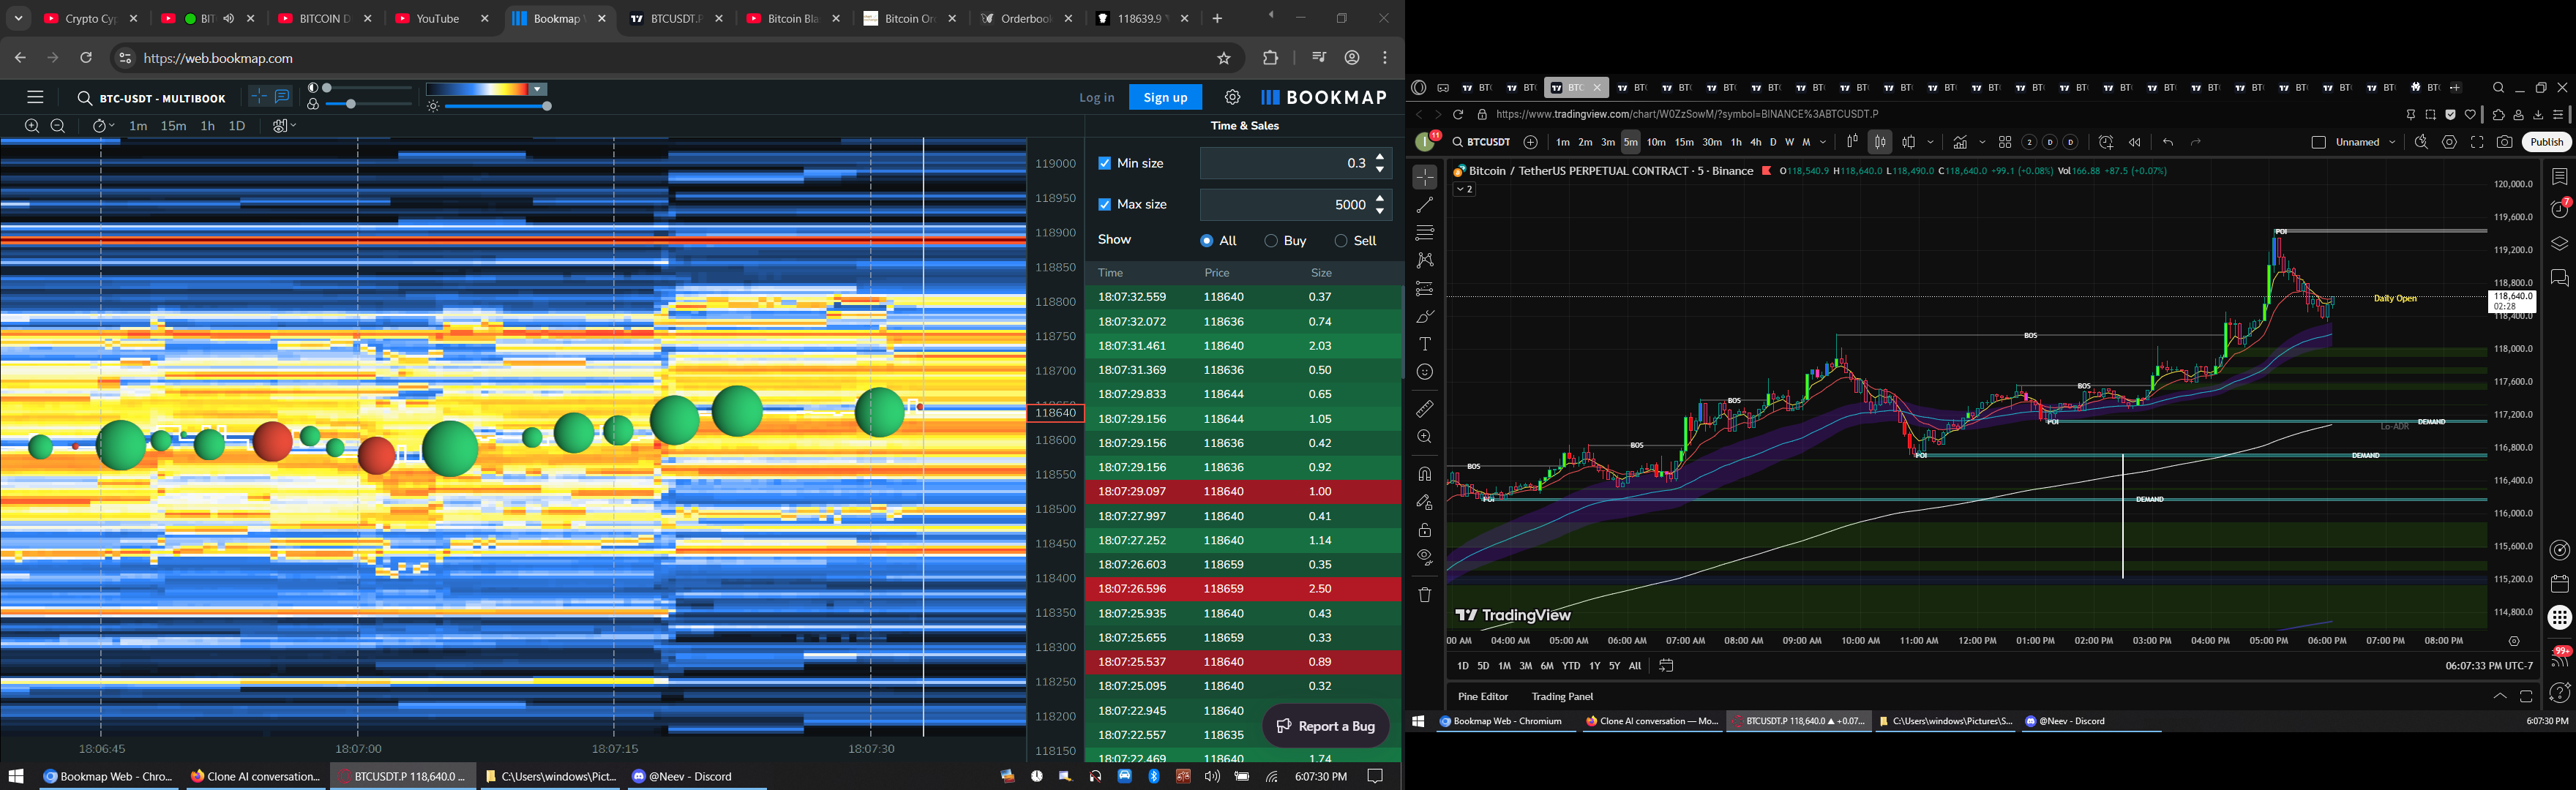
Task: Click Bookmap zoom in magnifier icon
Action: click(32, 126)
